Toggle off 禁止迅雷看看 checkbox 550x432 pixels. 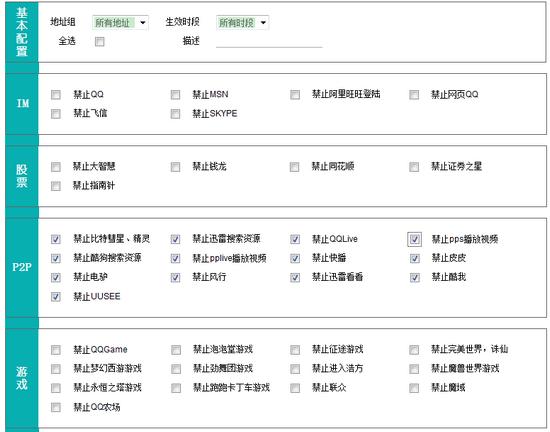[x=295, y=278]
